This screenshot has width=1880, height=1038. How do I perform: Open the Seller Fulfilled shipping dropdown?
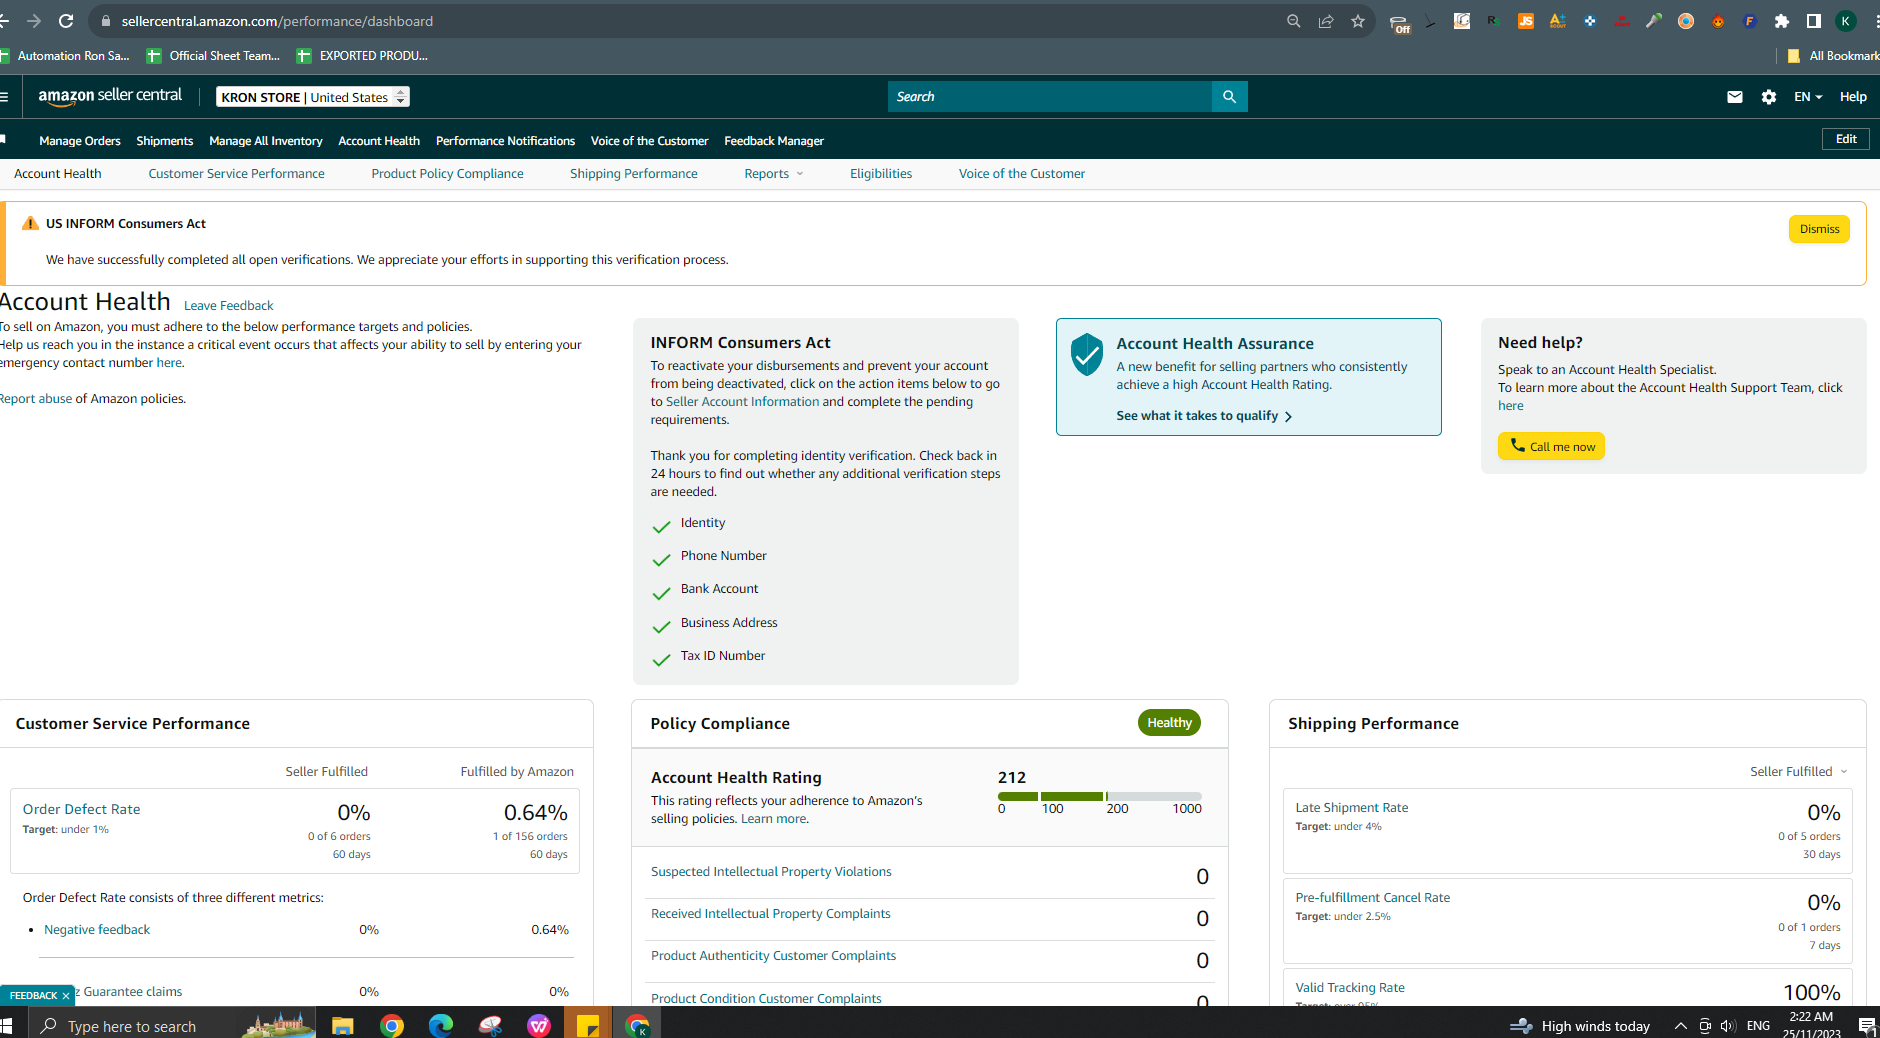point(1798,771)
